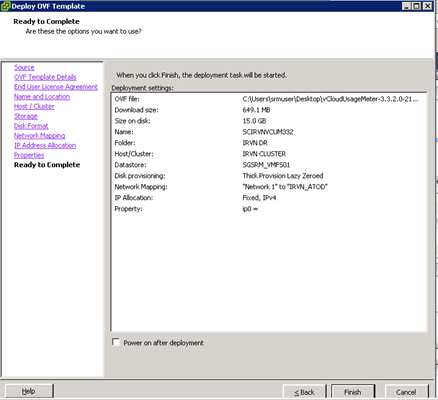
Task: Open Help for this wizard
Action: pos(29,391)
